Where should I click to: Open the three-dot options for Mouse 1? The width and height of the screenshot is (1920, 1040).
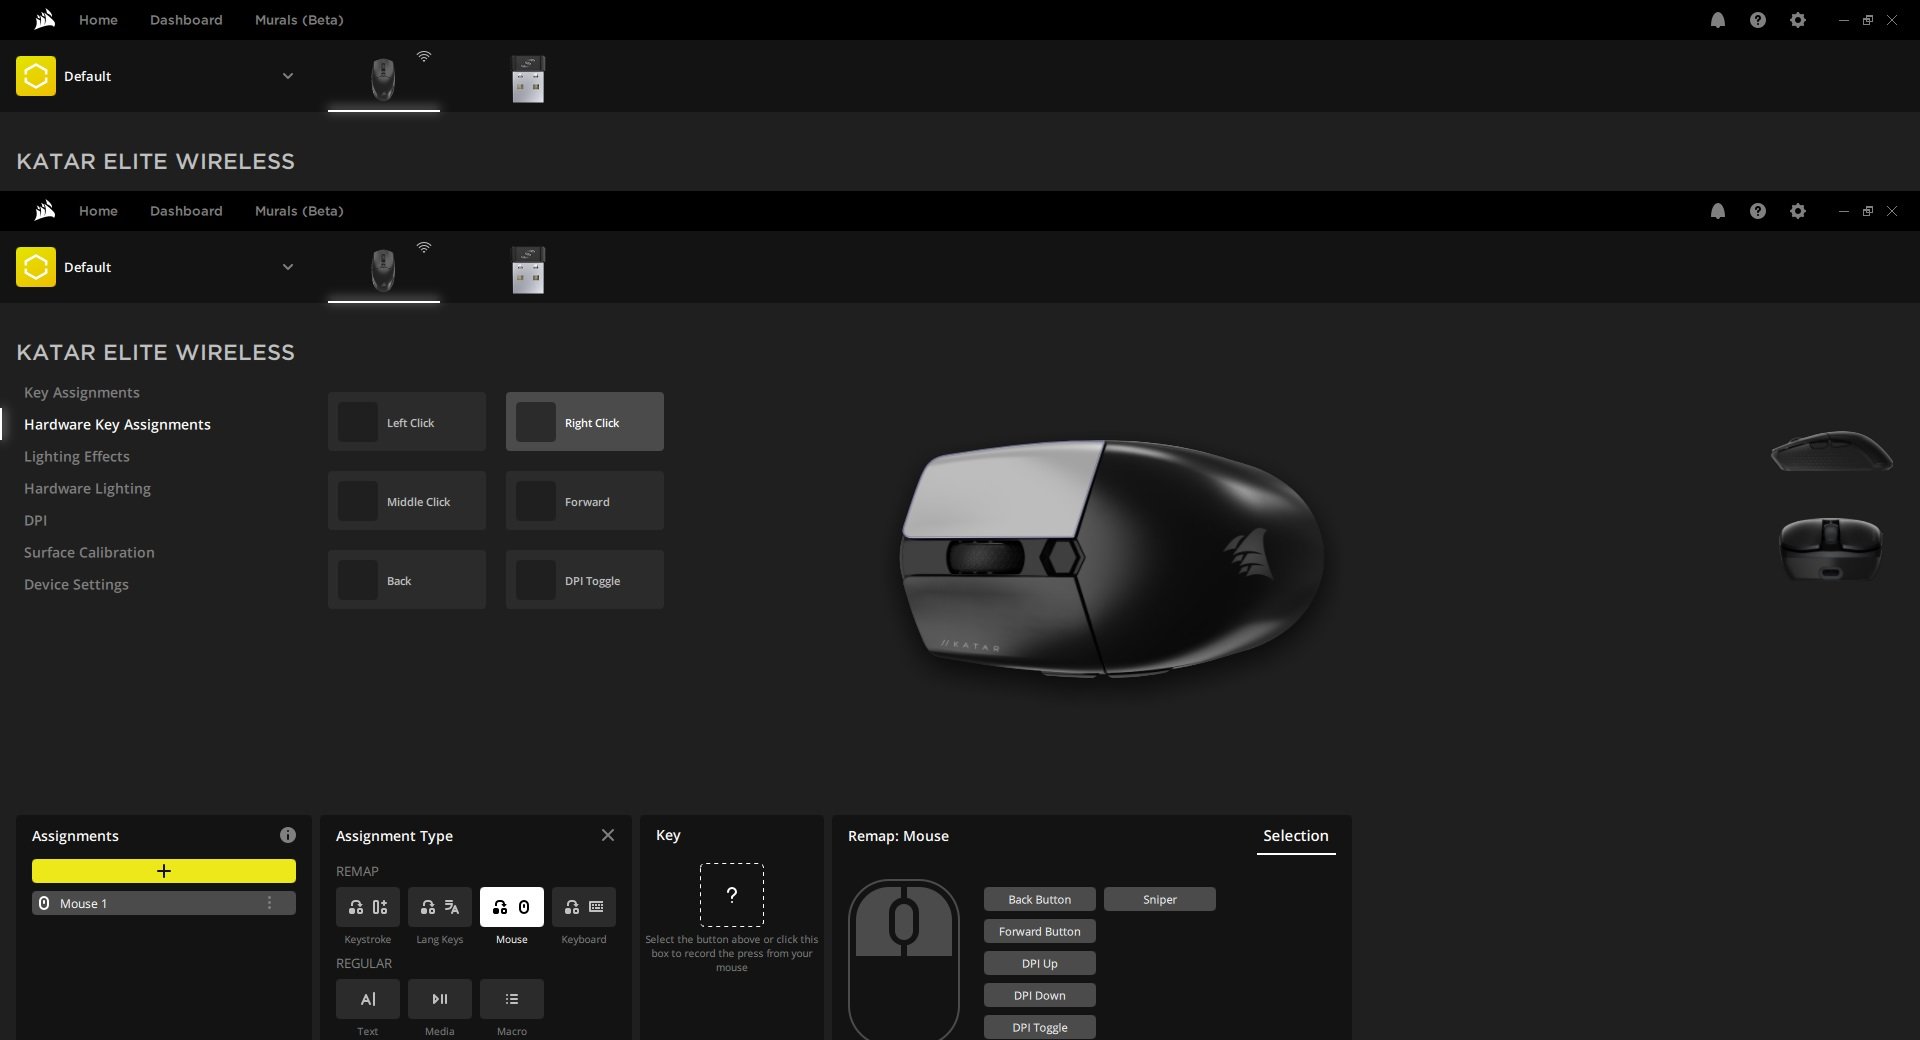[x=269, y=903]
